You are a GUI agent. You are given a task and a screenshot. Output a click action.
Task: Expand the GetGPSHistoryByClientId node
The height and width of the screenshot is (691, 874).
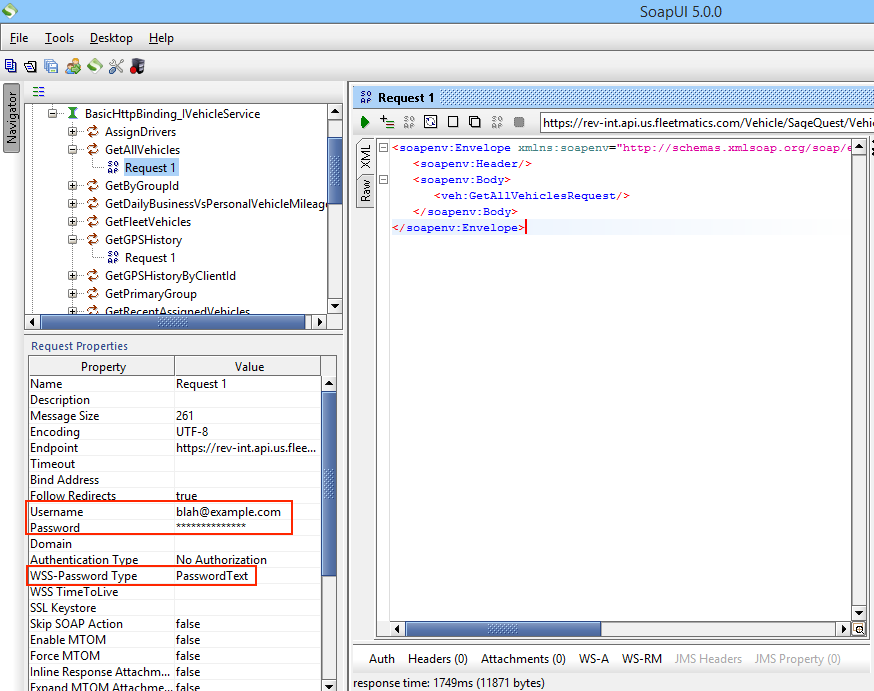pos(72,276)
